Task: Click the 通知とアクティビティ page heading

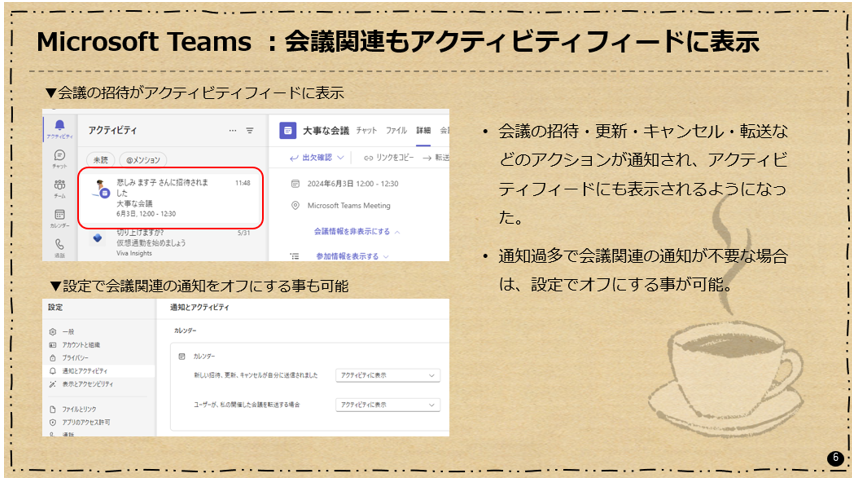Action: 199,308
